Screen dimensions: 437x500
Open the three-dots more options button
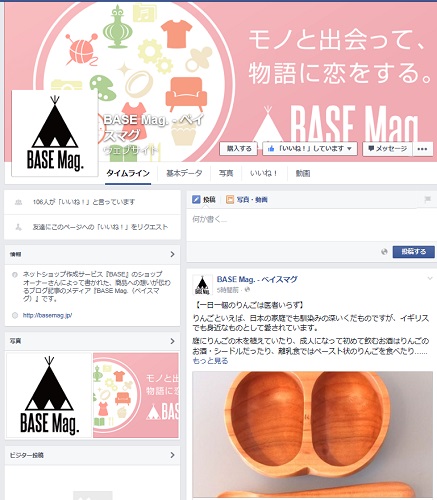[x=422, y=149]
